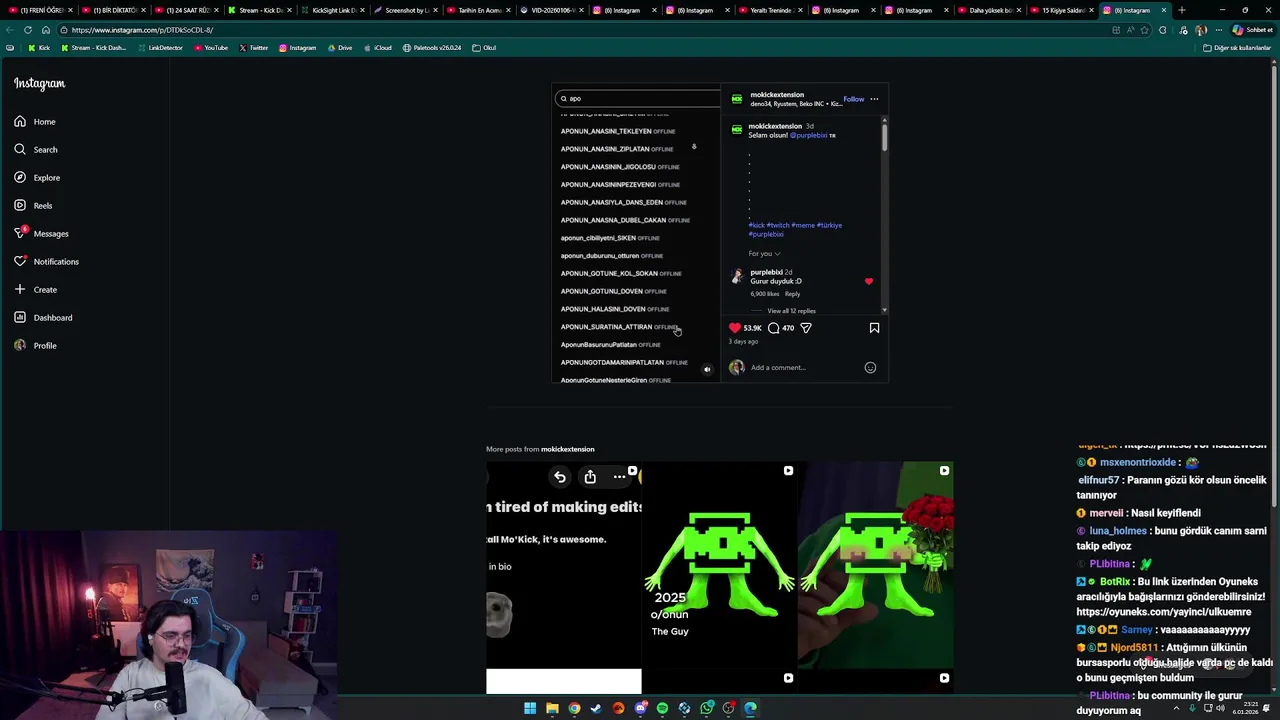1280x720 pixels.
Task: Open comments using the speech bubble icon
Action: coord(774,328)
